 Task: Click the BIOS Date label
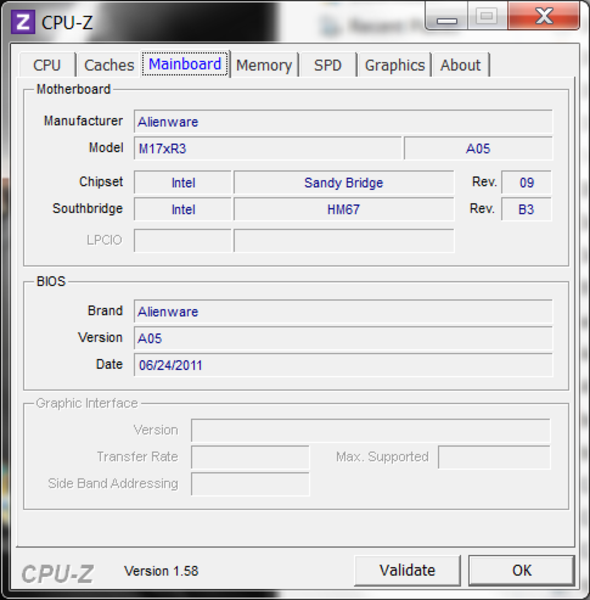[x=109, y=364]
